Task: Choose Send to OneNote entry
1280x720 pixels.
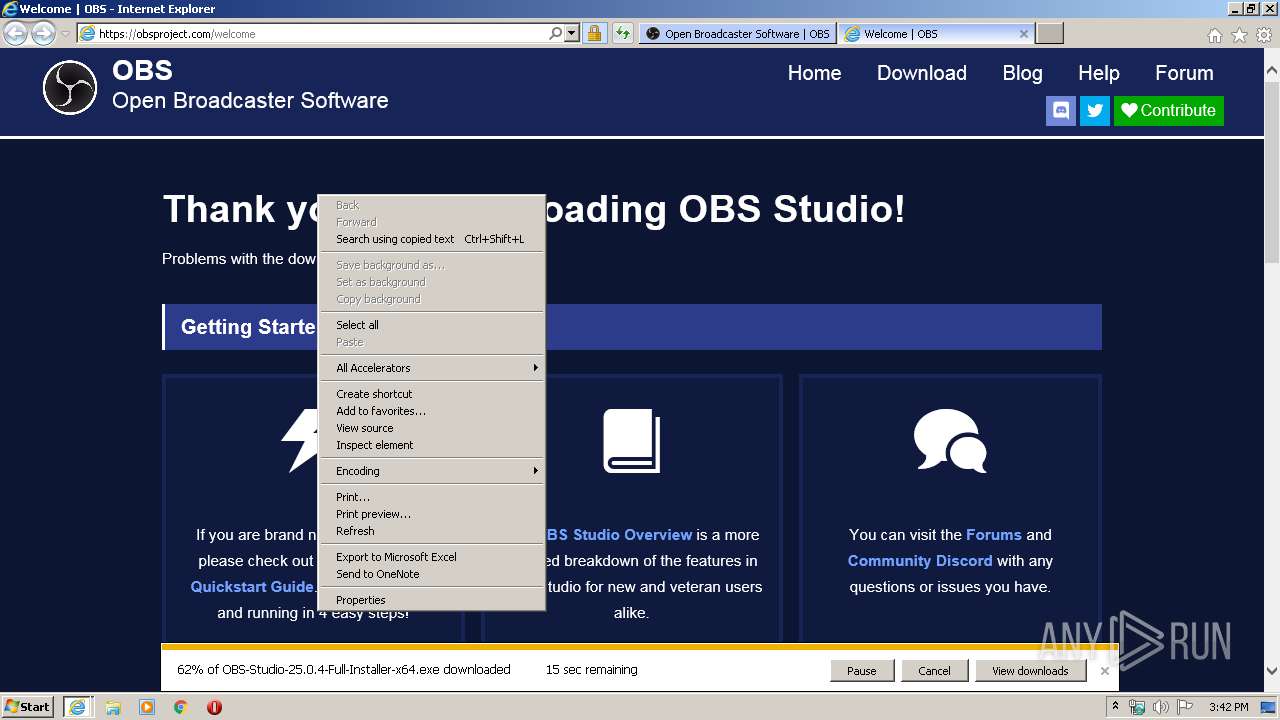Action: click(432, 574)
